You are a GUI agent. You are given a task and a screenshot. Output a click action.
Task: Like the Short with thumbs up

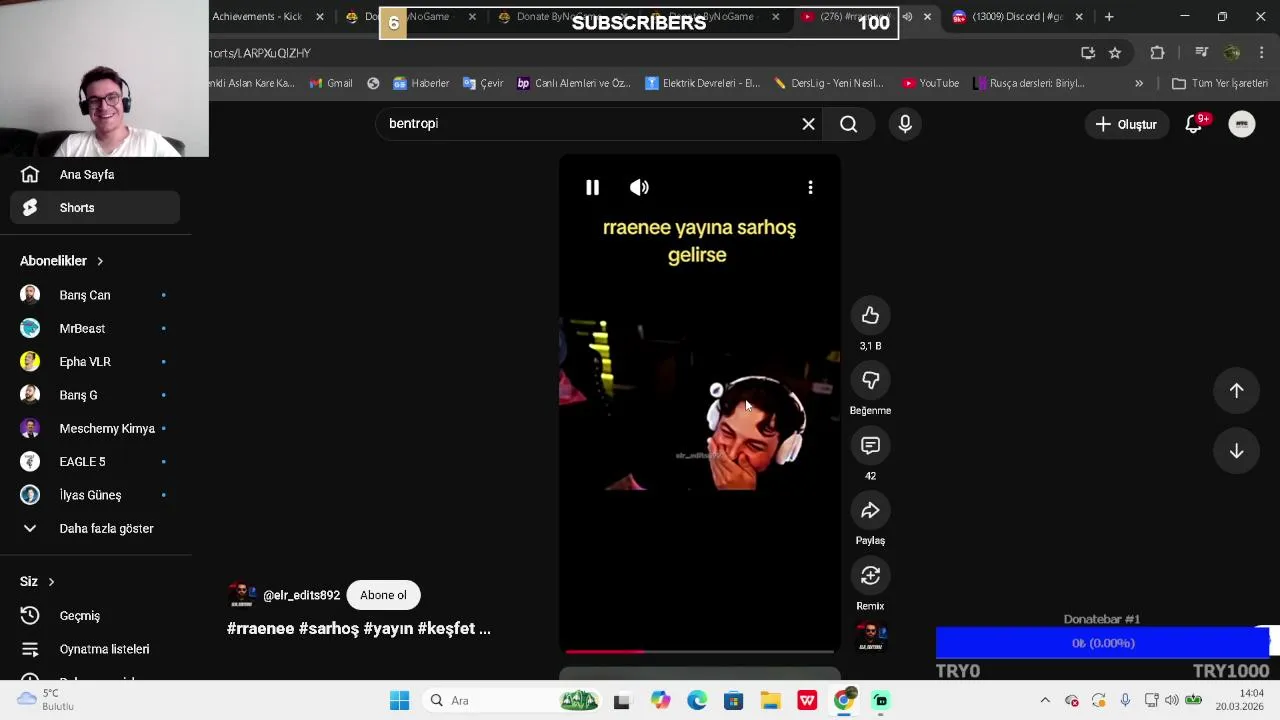(870, 316)
